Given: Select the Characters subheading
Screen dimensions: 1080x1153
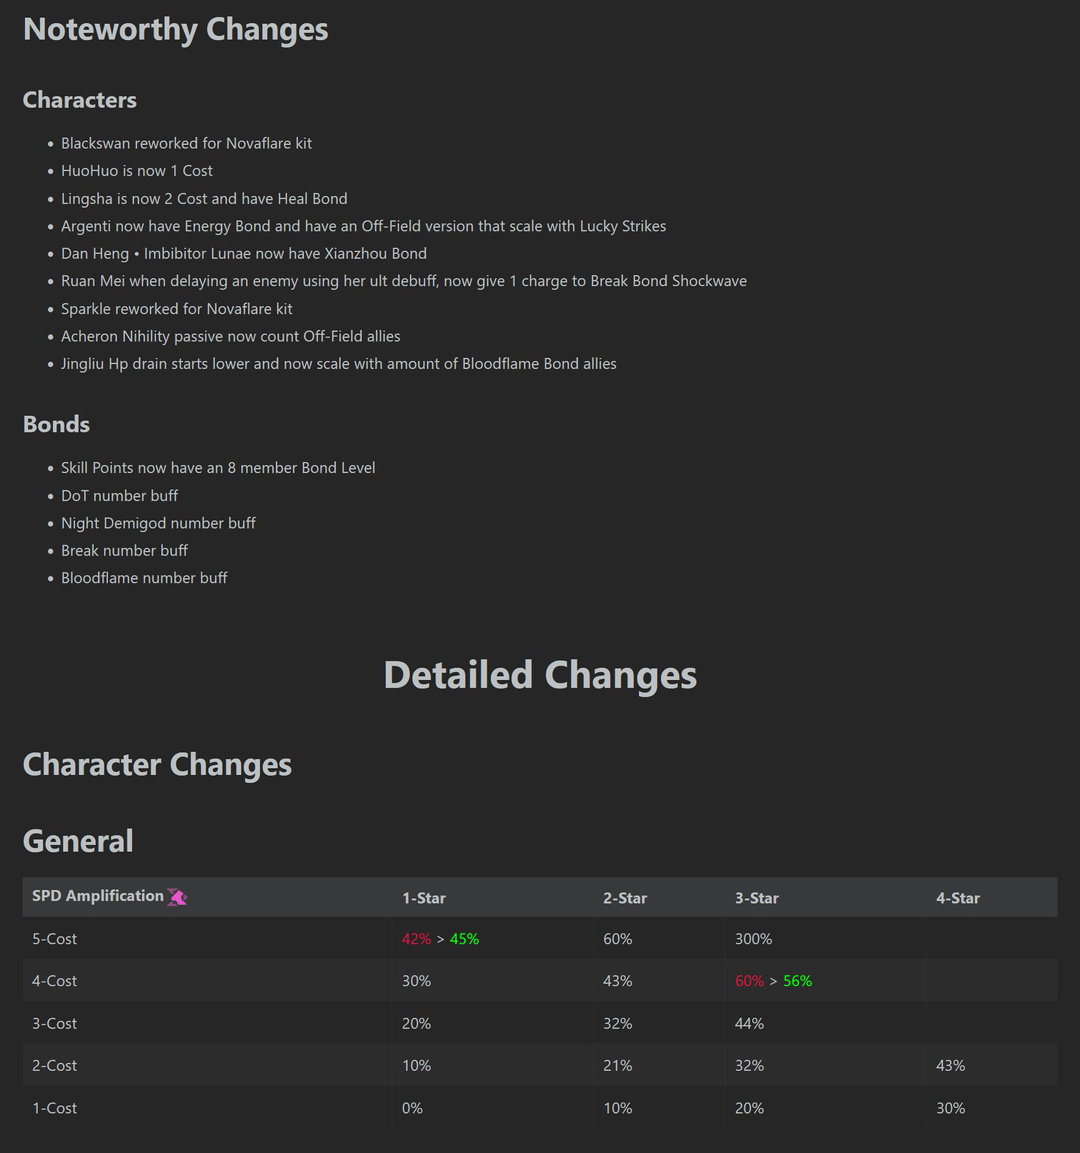Looking at the screenshot, I should coord(79,100).
